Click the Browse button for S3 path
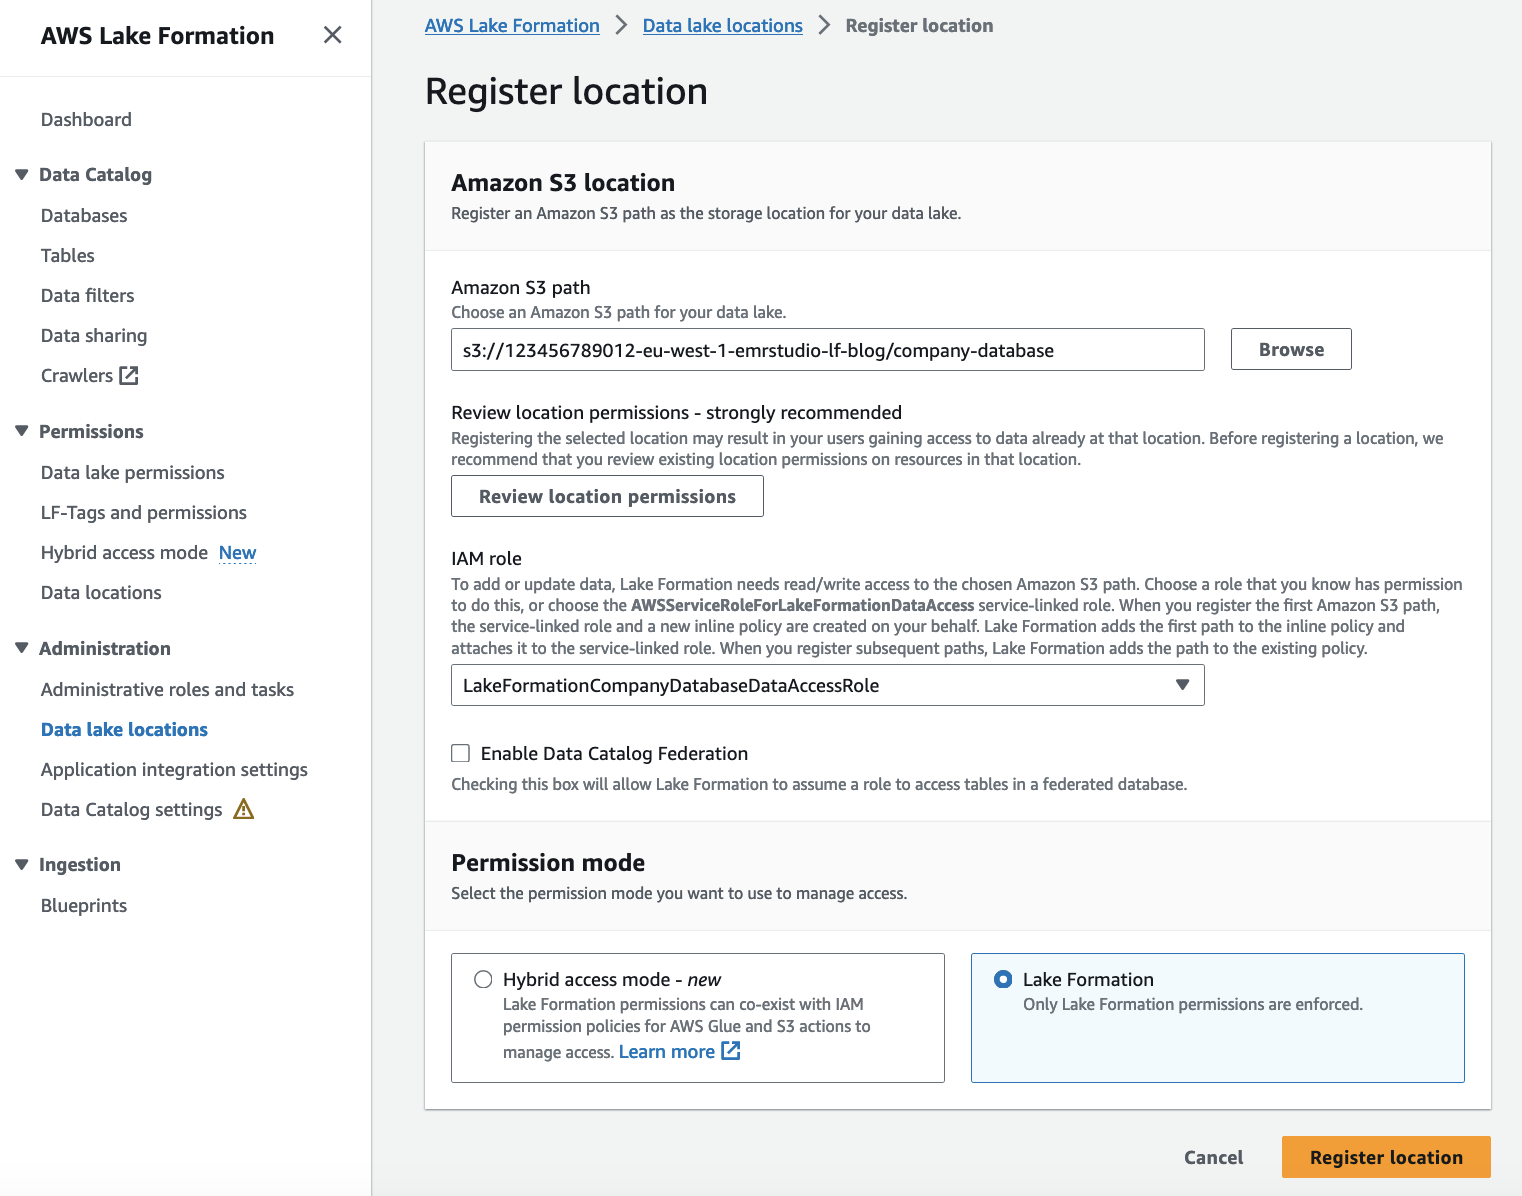 point(1290,349)
